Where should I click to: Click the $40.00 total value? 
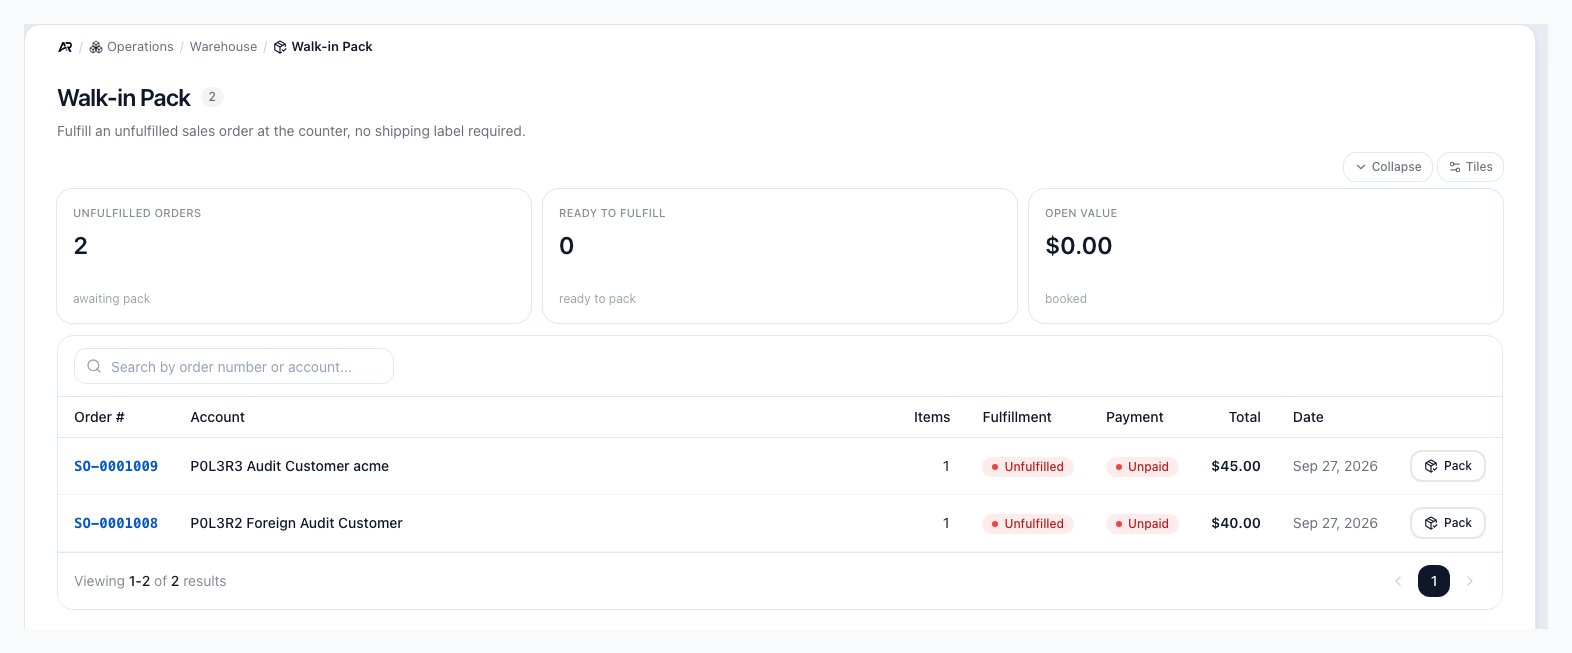pos(1236,523)
